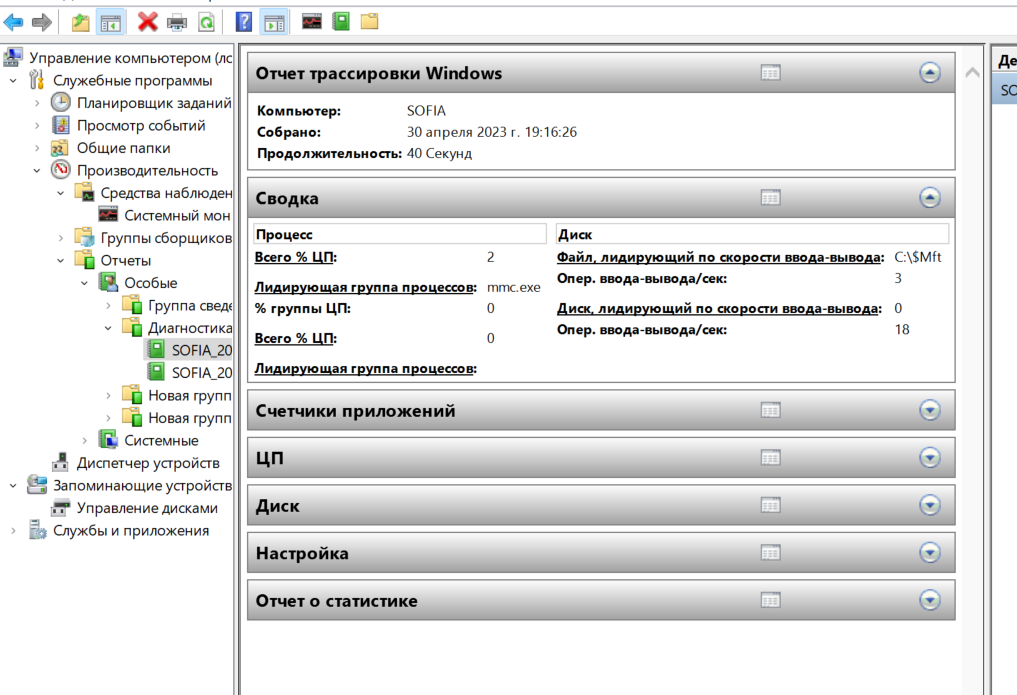This screenshot has width=1017, height=695.
Task: Click Диск, лидирующий по скорости ввода-вывода link
Action: (x=719, y=309)
